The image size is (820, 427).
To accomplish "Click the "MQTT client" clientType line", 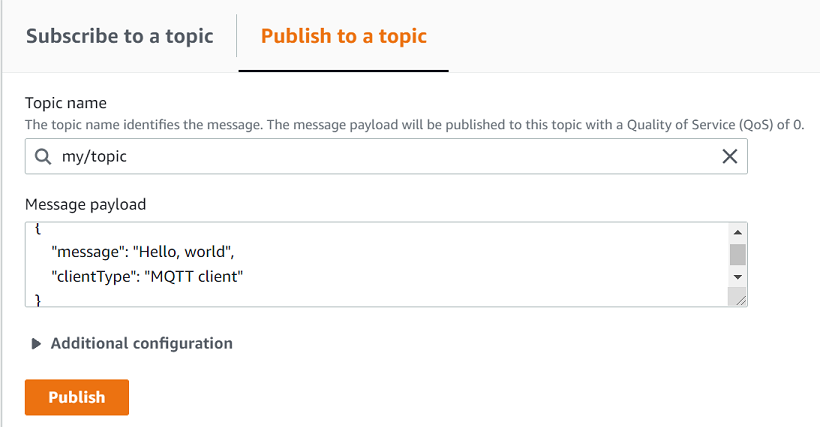I will tap(146, 276).
